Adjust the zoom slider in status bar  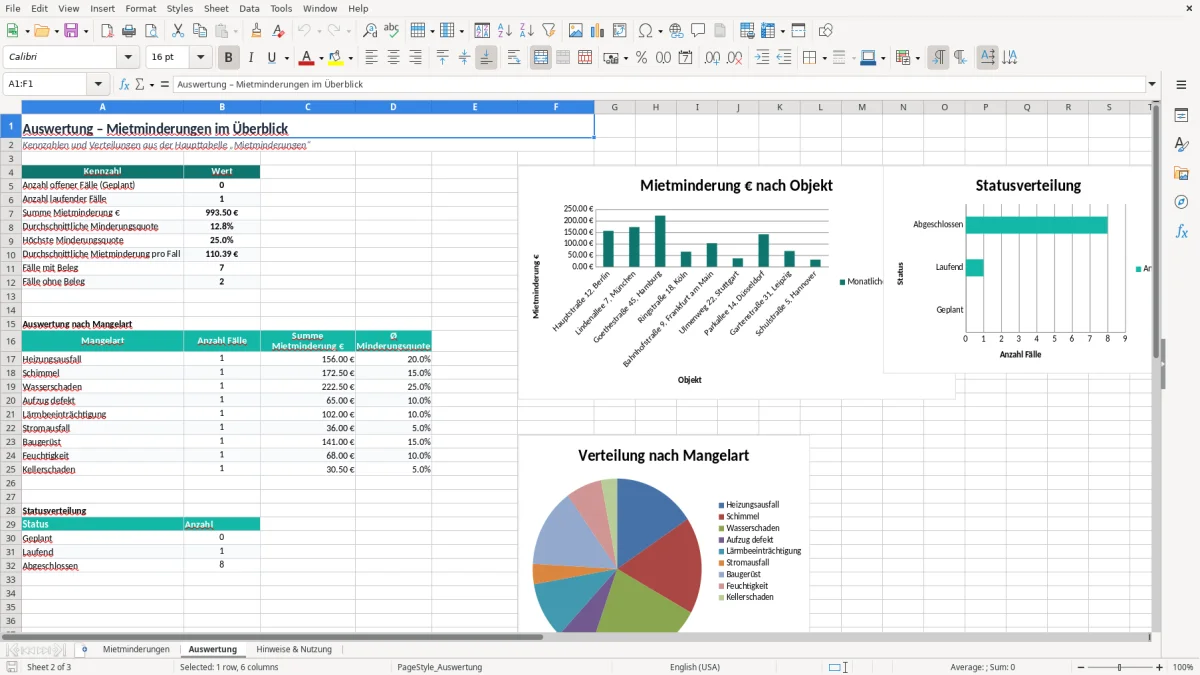click(x=1119, y=667)
